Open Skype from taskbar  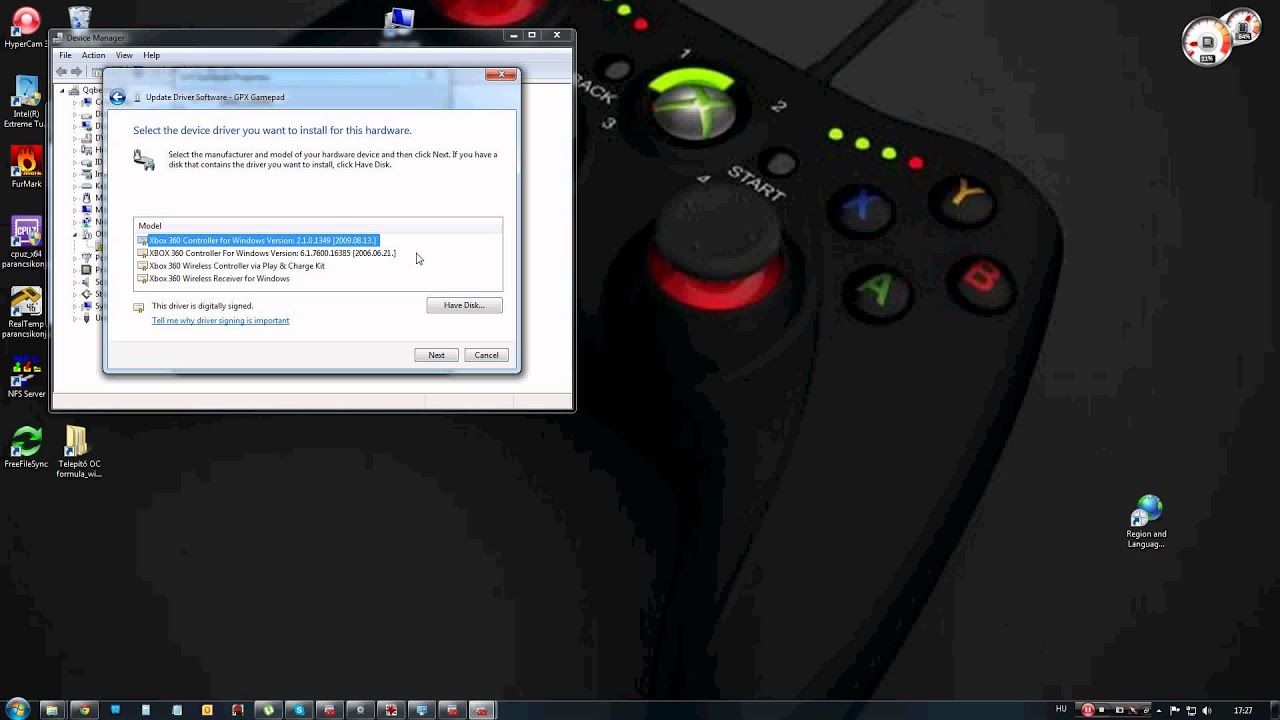pos(299,710)
